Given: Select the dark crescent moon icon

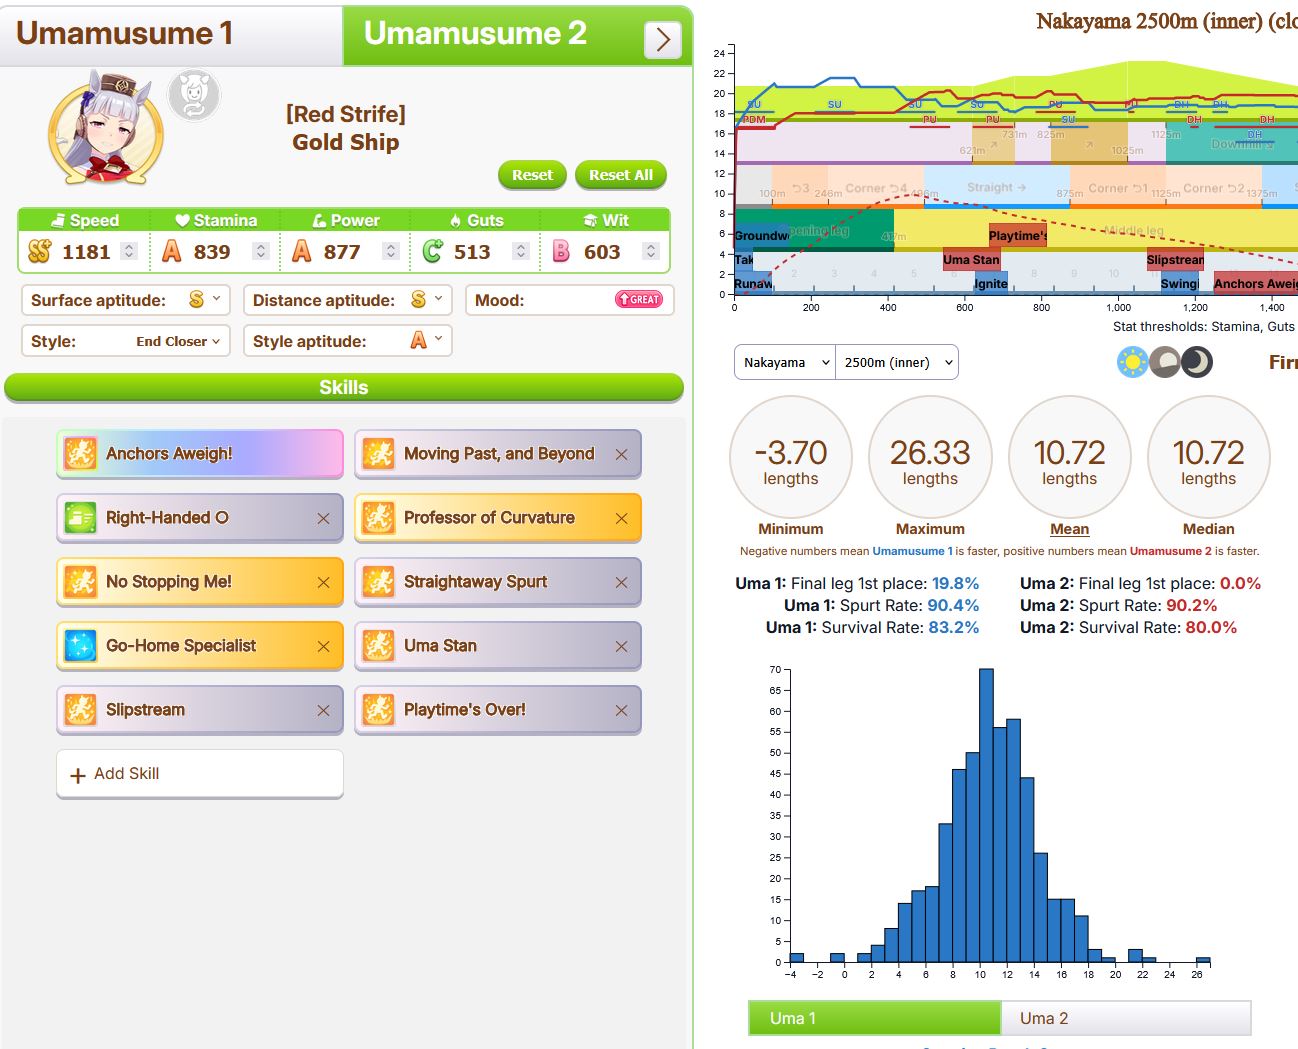Looking at the screenshot, I should coord(1196,362).
